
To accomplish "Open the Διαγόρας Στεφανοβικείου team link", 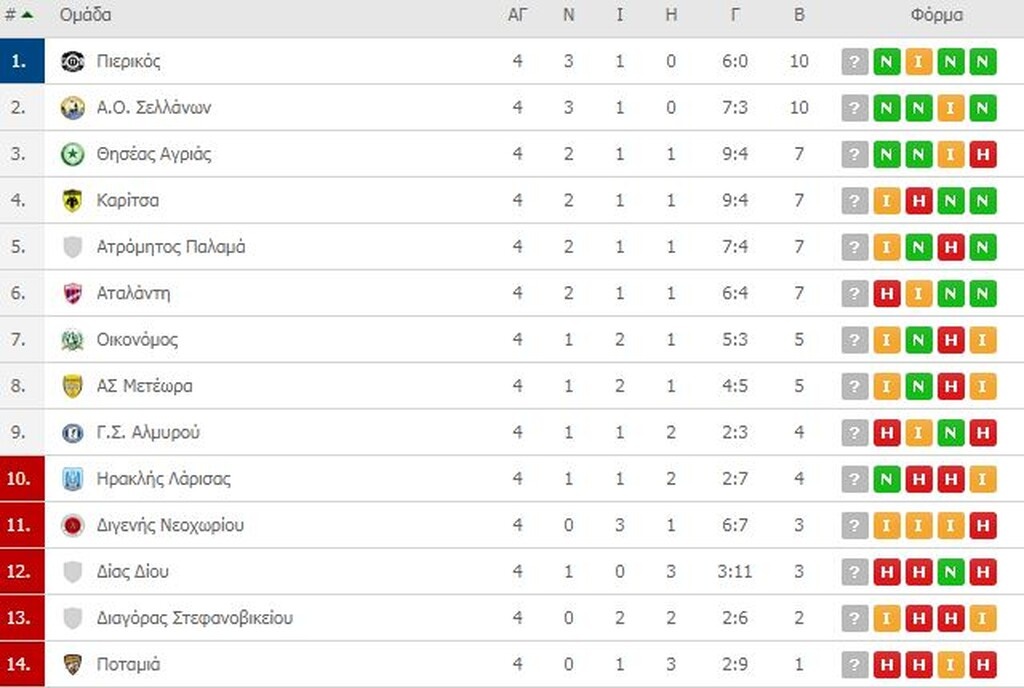I will pyautogui.click(x=194, y=618).
